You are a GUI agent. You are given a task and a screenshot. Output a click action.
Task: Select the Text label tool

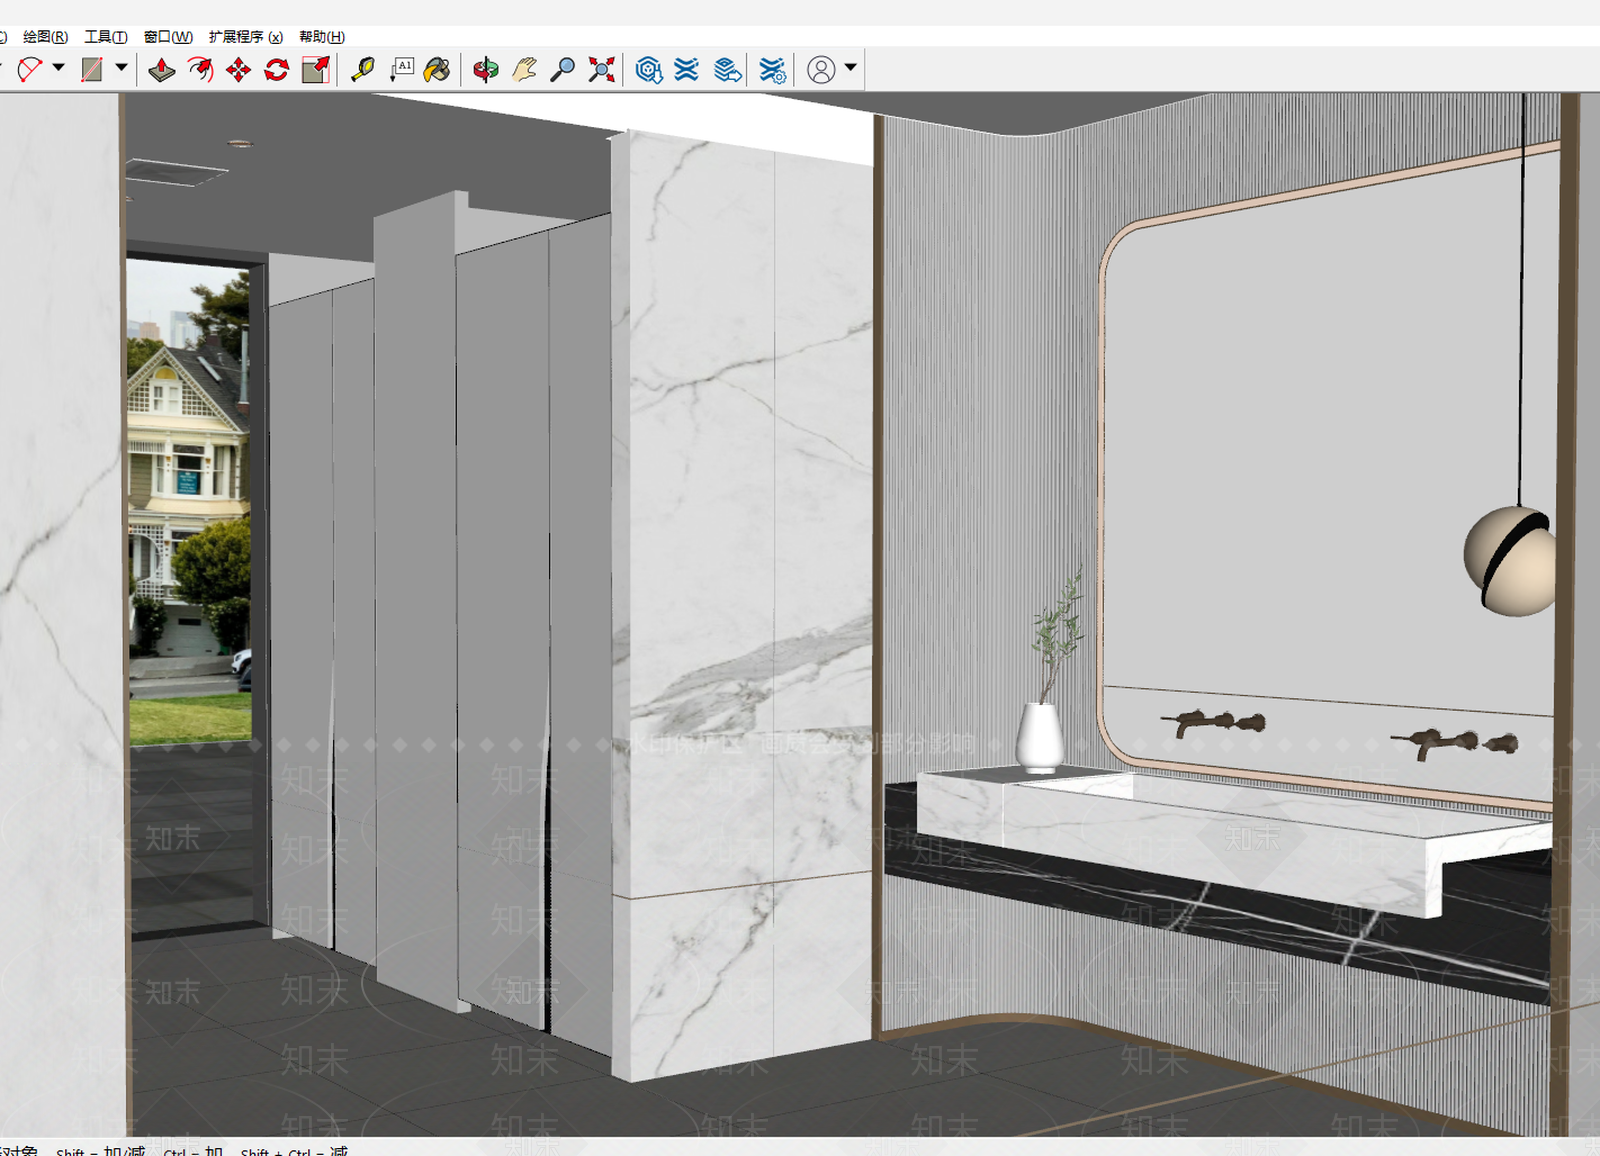pos(401,69)
